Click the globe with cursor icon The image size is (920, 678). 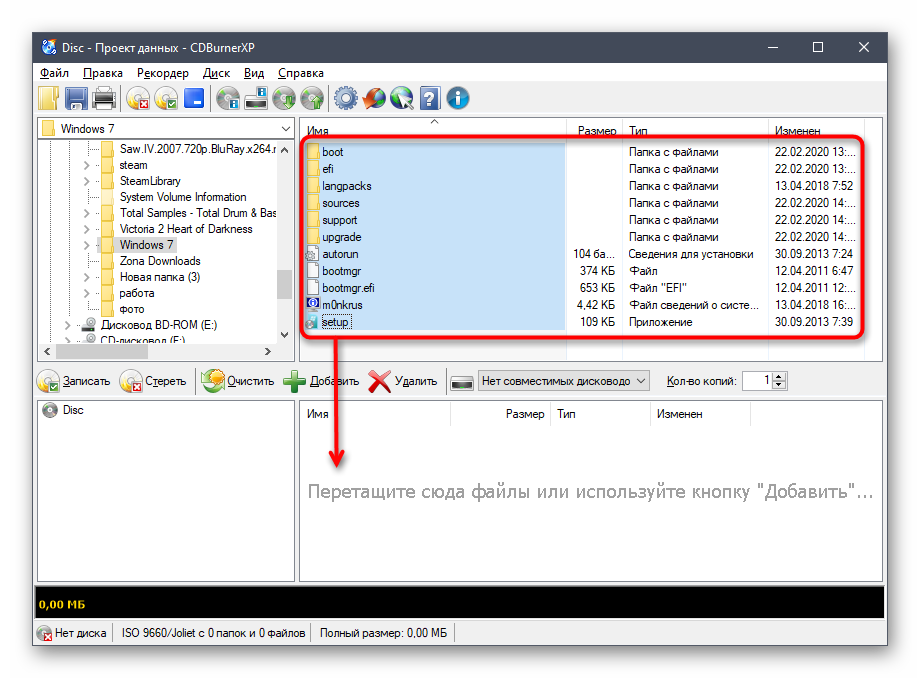pyautogui.click(x=402, y=98)
